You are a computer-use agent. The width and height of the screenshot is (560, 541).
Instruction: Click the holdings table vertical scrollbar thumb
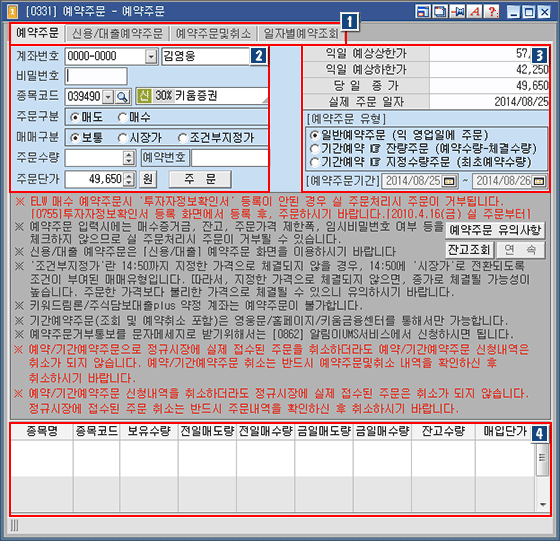tap(542, 460)
